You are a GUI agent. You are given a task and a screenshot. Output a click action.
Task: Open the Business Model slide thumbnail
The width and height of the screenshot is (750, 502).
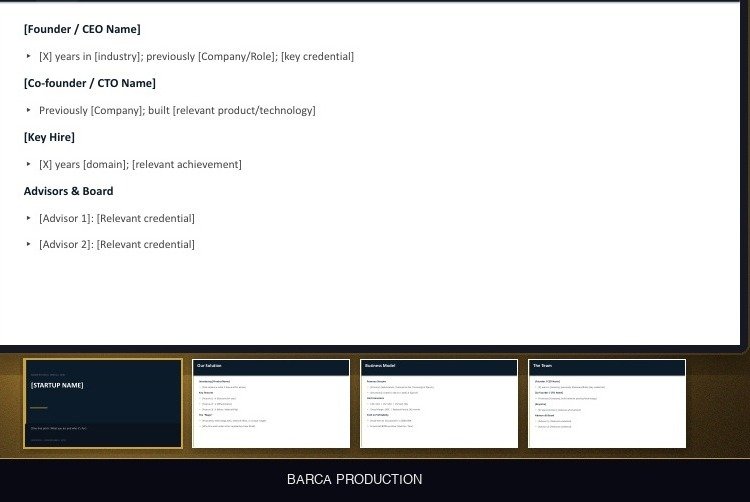(439, 404)
